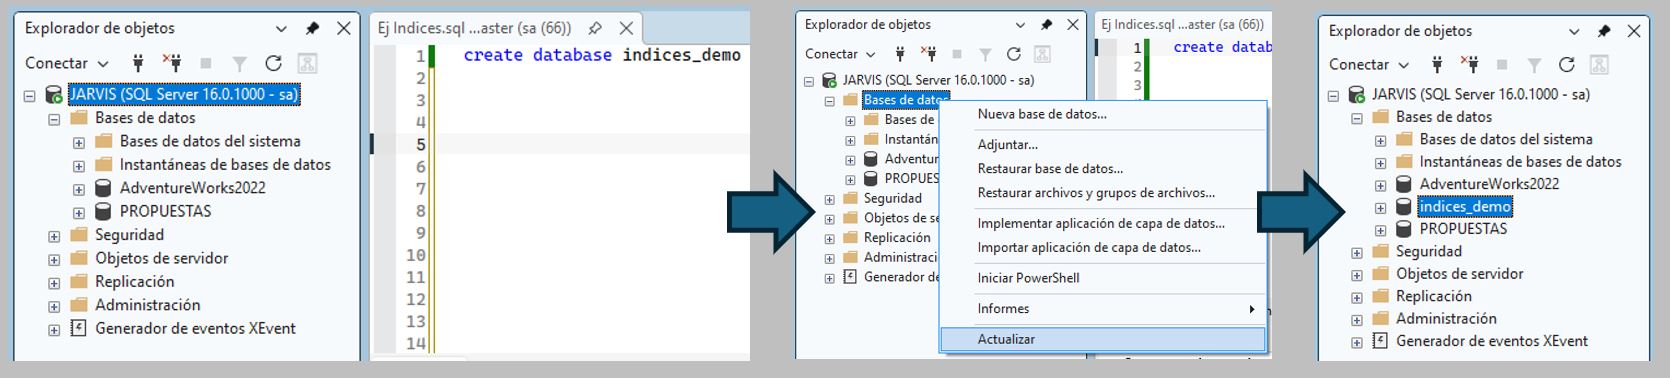The height and width of the screenshot is (378, 1670).
Task: Select Instantáneas de bases de datos in right panel
Action: coord(1520,161)
